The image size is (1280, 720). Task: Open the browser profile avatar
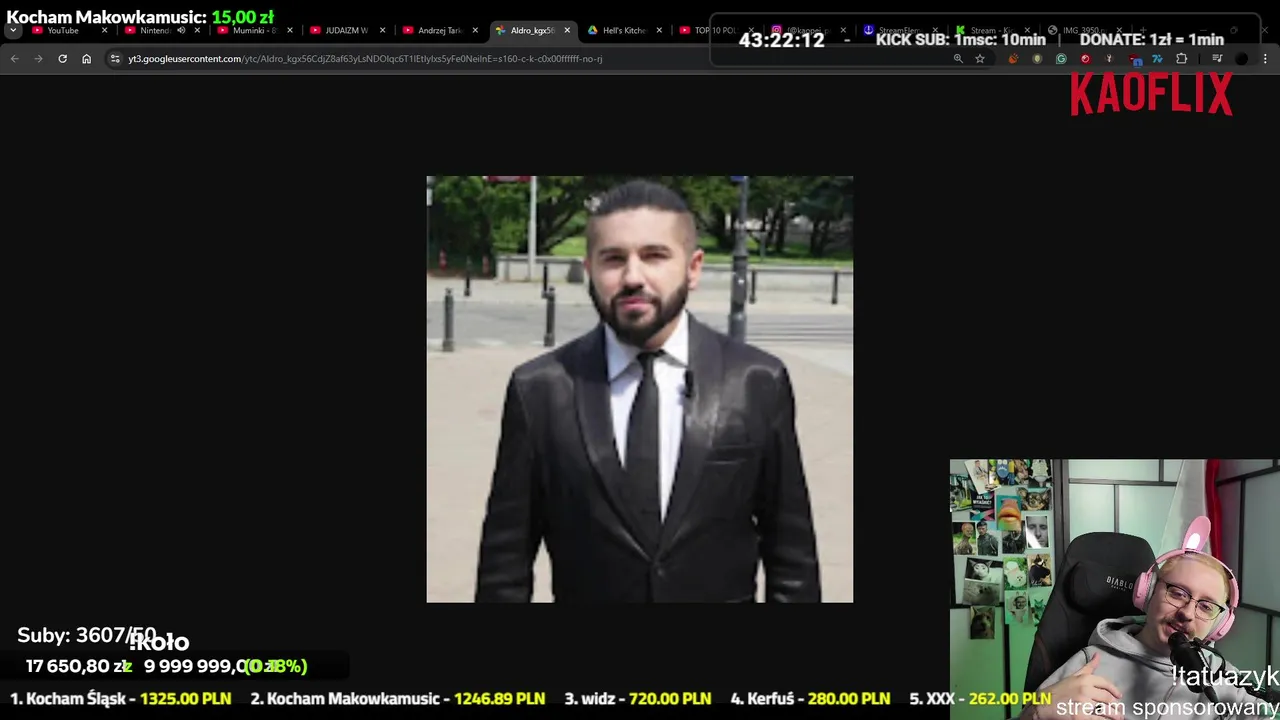click(1241, 59)
